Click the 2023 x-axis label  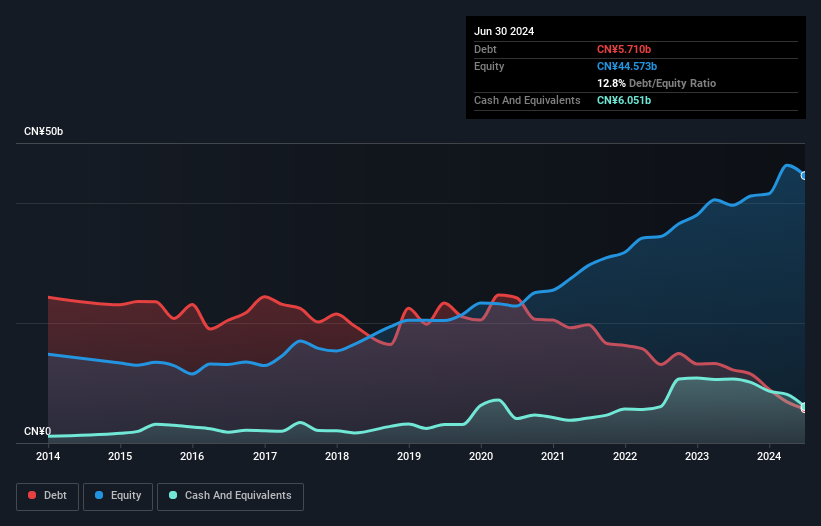(697, 456)
